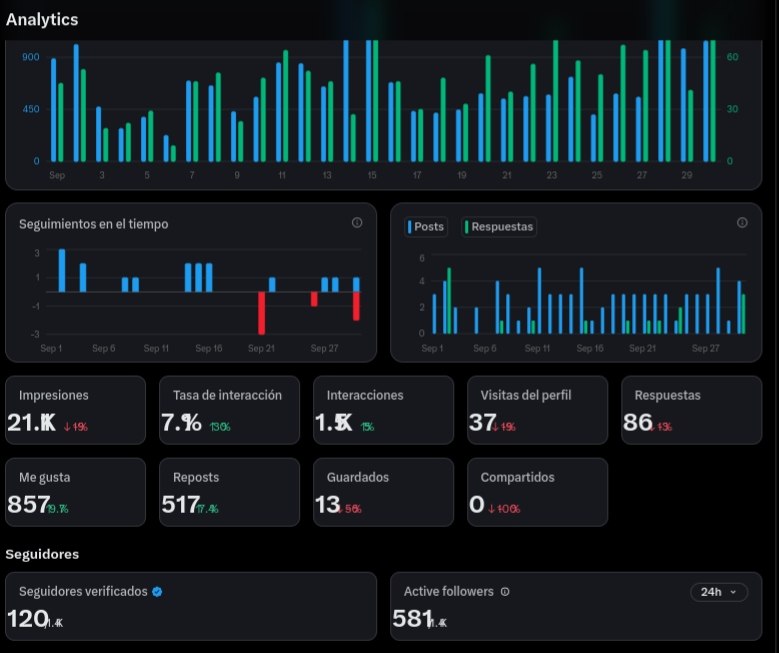Click info icon in Posts and Respuestas chart
Image resolution: width=779 pixels, height=653 pixels.
click(x=742, y=223)
